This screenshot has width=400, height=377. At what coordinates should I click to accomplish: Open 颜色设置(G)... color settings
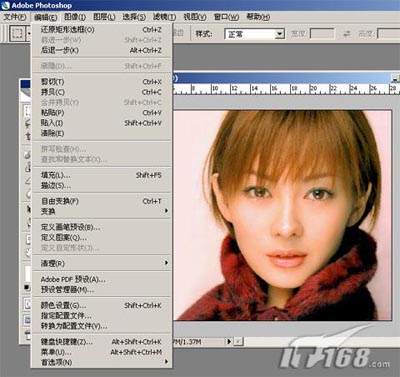point(101,305)
